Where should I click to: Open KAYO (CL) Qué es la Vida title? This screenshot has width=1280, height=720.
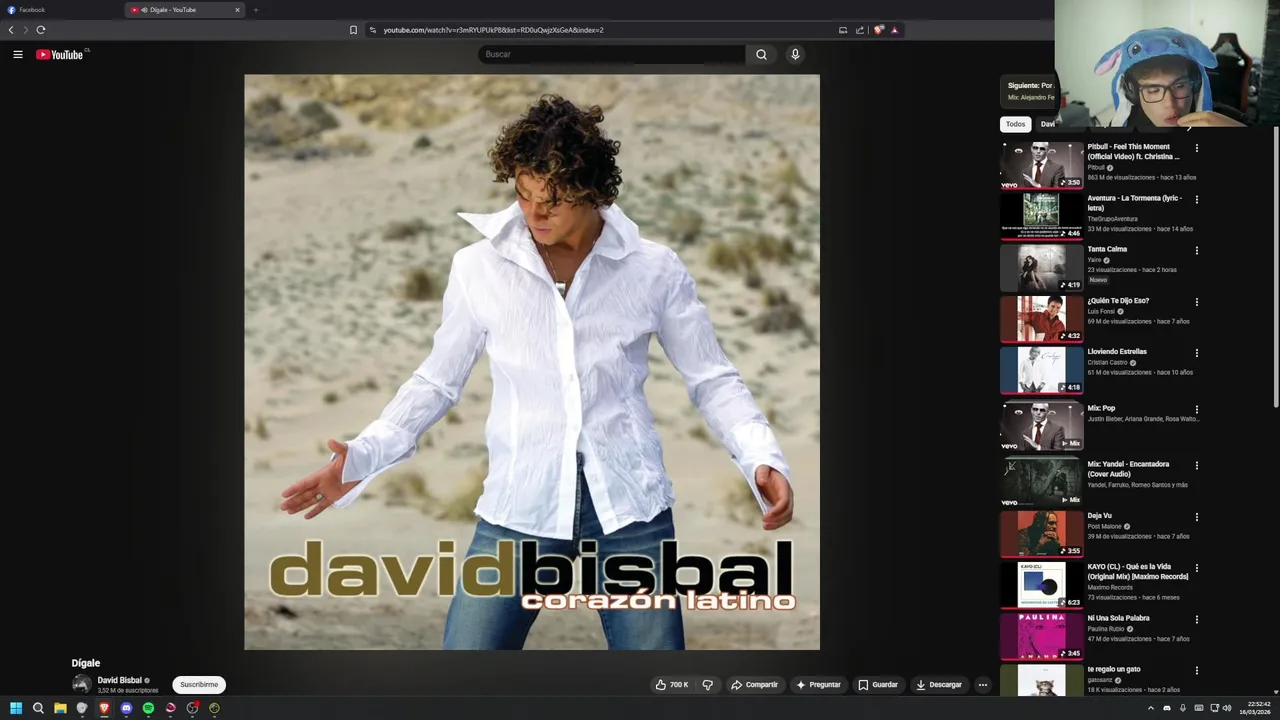tap(1138, 571)
